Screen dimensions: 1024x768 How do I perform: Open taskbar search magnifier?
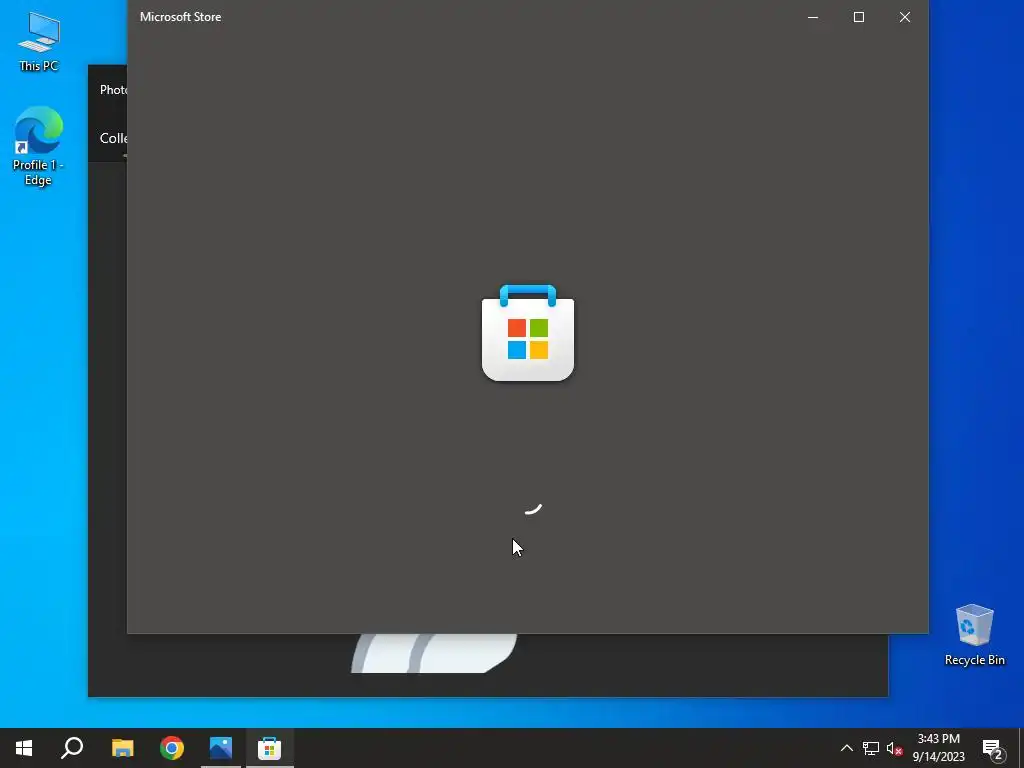[x=72, y=748]
